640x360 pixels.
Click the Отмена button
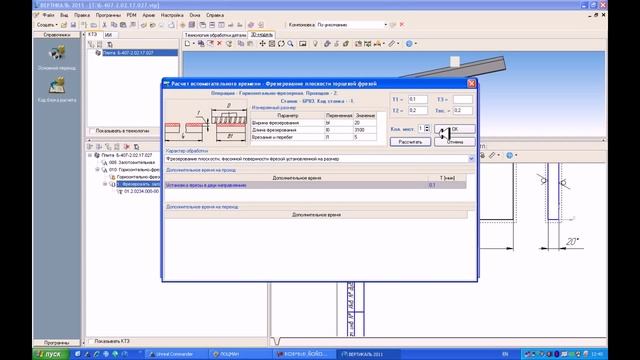coord(455,142)
